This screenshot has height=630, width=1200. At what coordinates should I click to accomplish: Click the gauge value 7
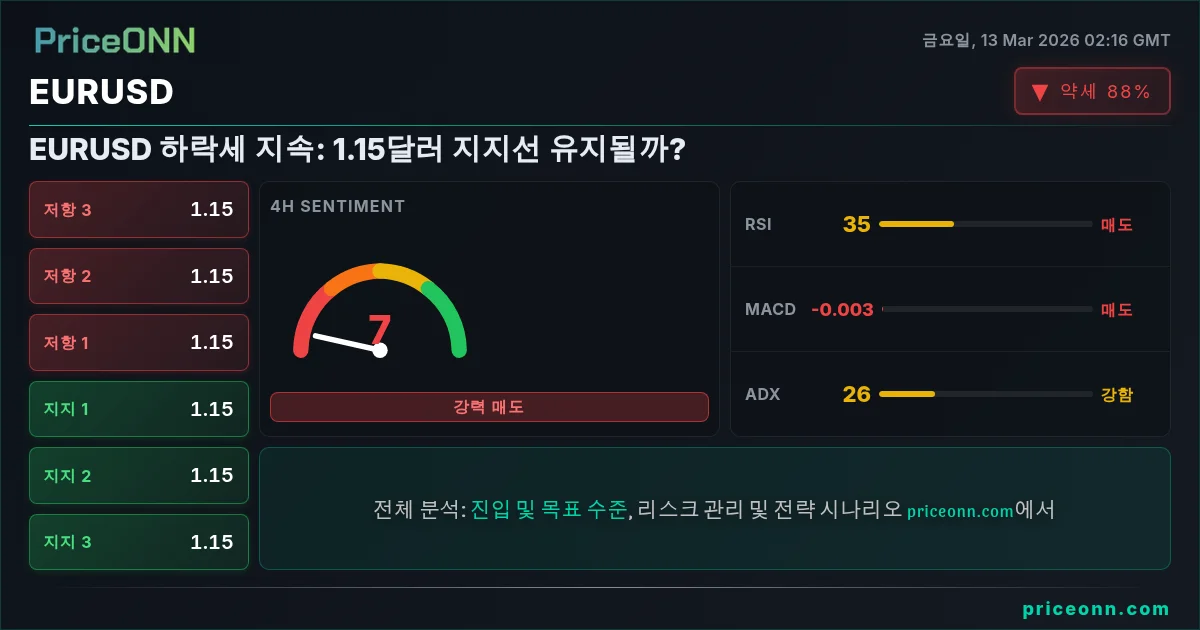click(379, 329)
